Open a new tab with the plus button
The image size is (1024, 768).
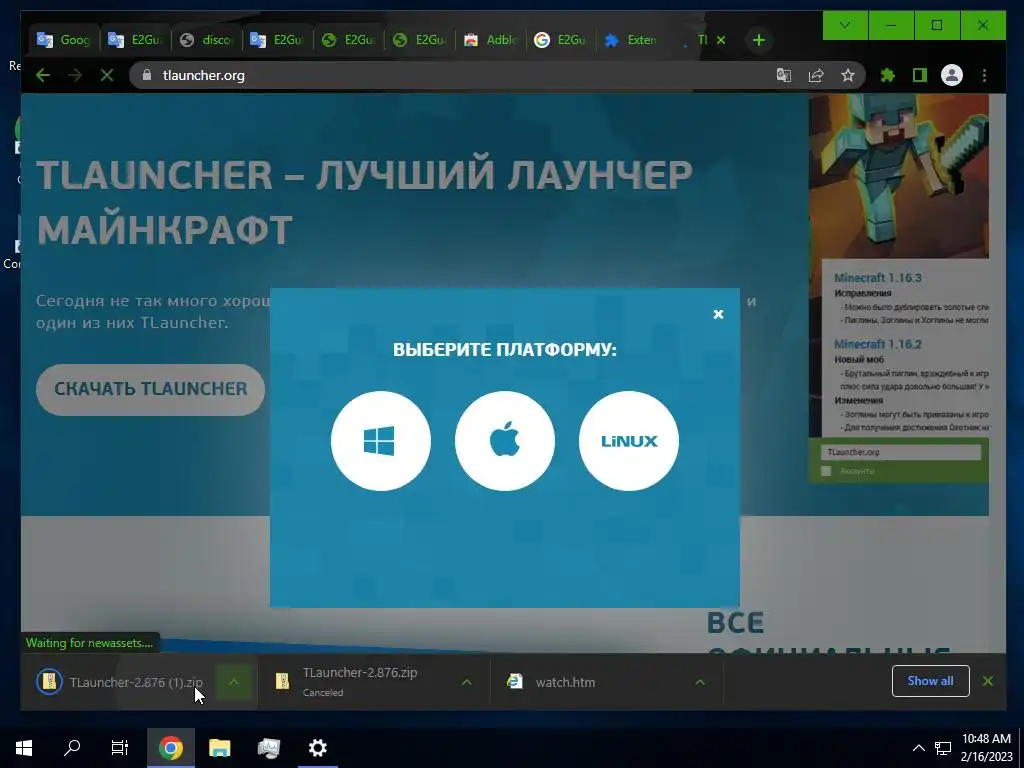759,40
